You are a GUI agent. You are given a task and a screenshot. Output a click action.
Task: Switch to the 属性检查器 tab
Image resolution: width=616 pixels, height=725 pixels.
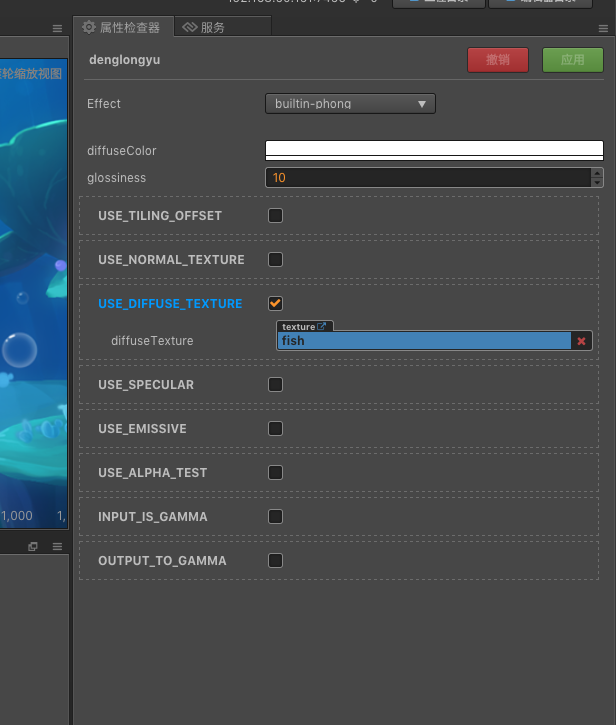tap(123, 27)
